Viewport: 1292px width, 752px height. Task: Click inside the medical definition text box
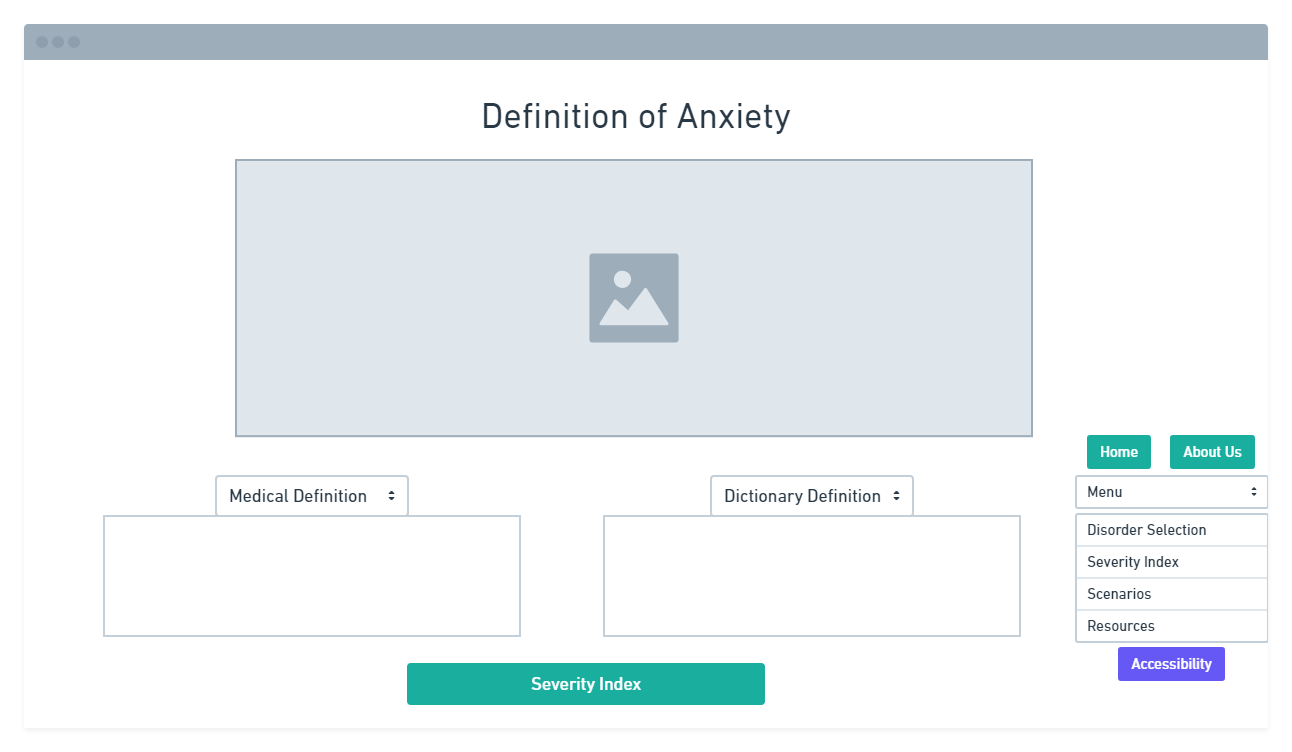pos(312,576)
